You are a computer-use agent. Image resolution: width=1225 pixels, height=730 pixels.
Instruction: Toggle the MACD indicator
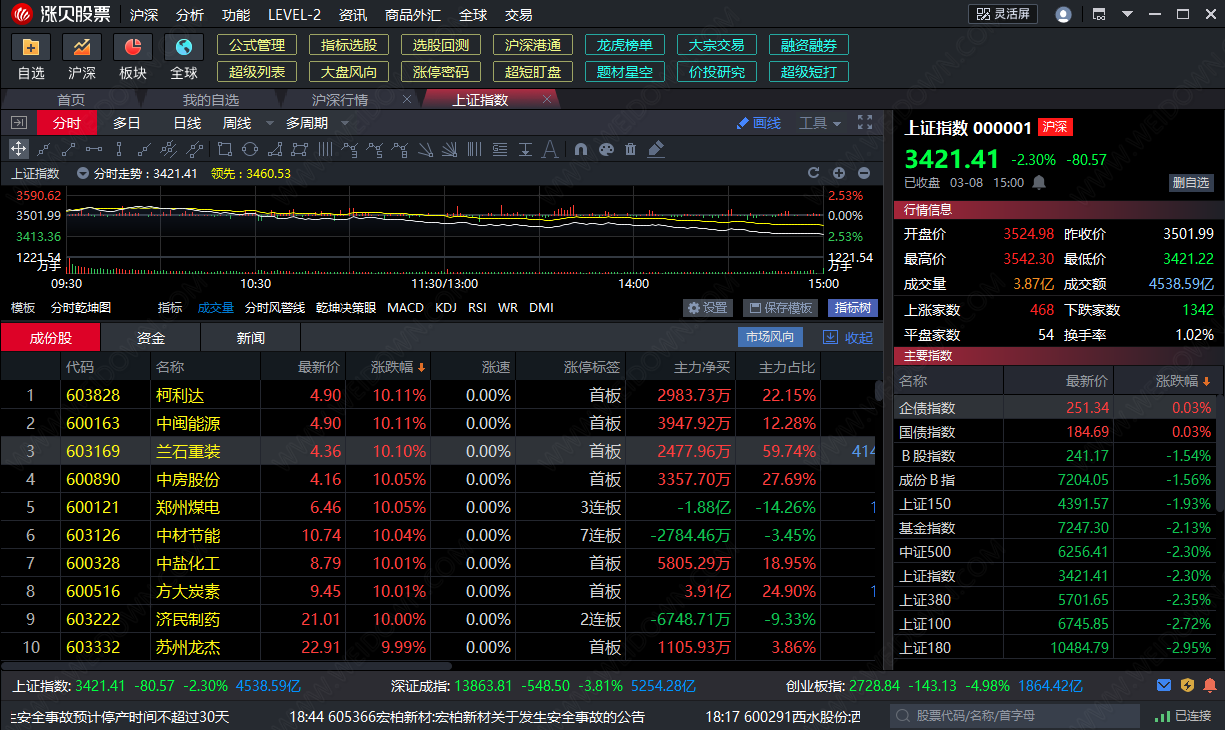point(405,308)
